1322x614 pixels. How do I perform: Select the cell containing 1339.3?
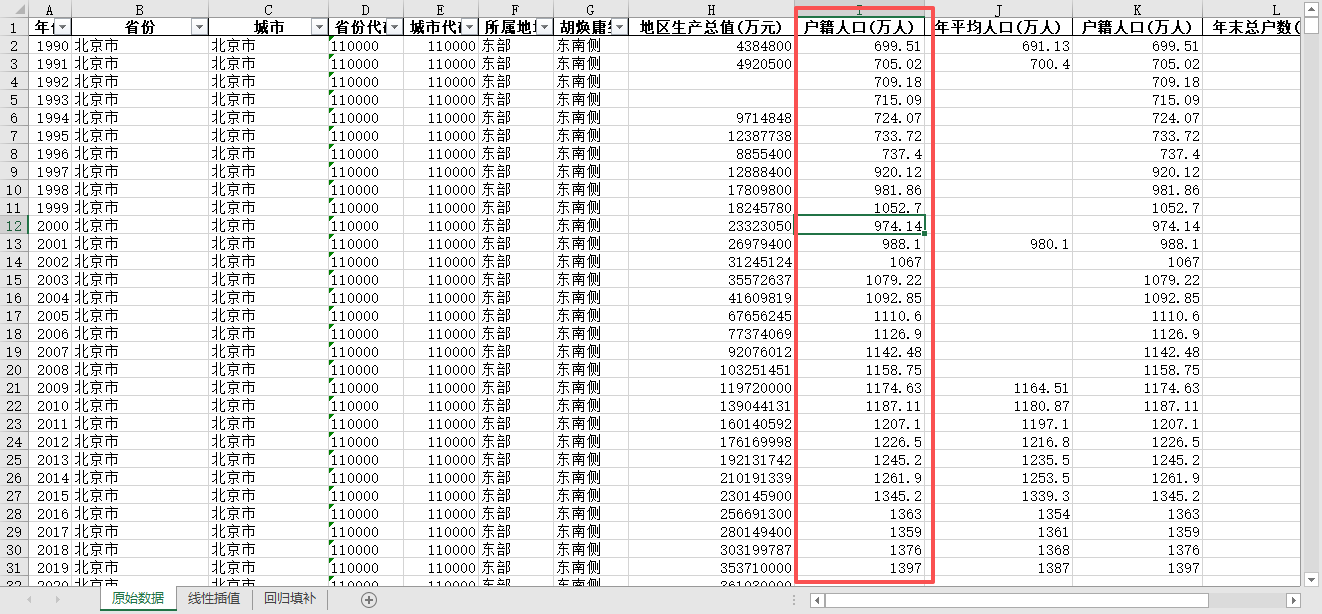999,496
